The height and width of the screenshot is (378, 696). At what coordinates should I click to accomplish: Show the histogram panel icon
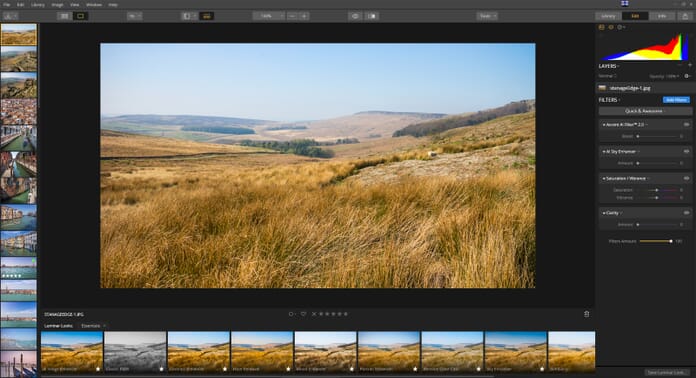tap(602, 27)
